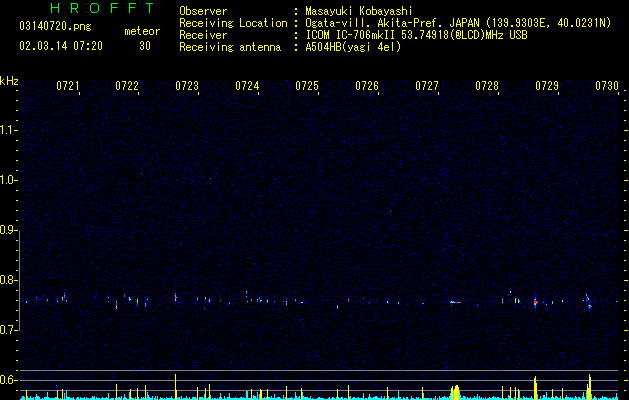Click the 0725 time marker
Screen dimensions: 629x400
coord(307,86)
